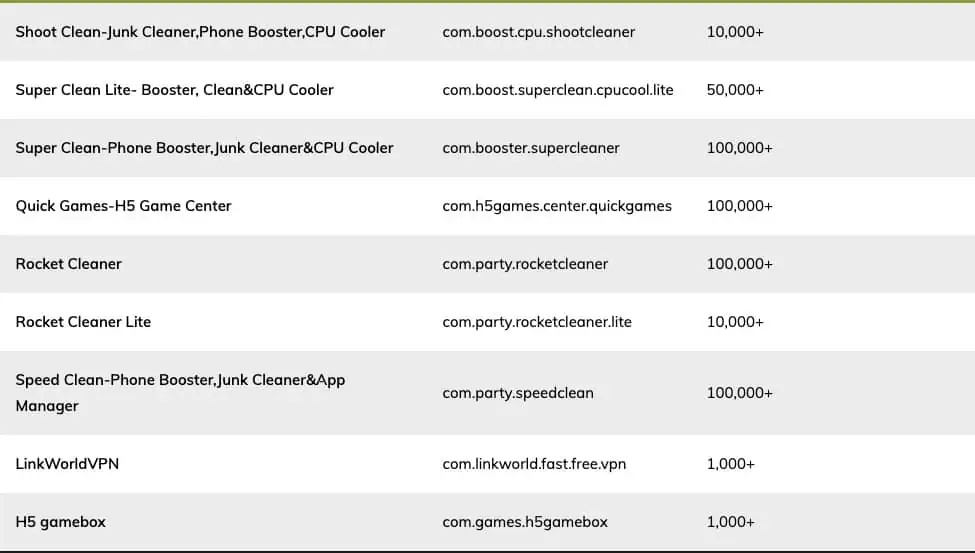975x553 pixels.
Task: Click the LinkWorldVPN app name
Action: 67,464
